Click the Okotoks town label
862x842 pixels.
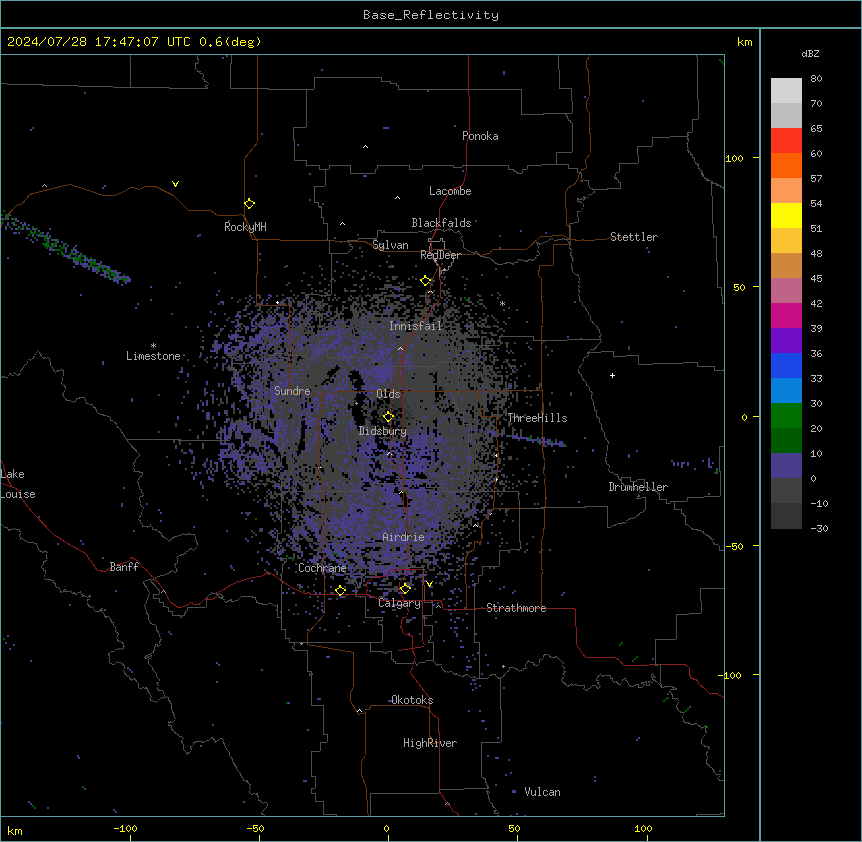pos(412,700)
